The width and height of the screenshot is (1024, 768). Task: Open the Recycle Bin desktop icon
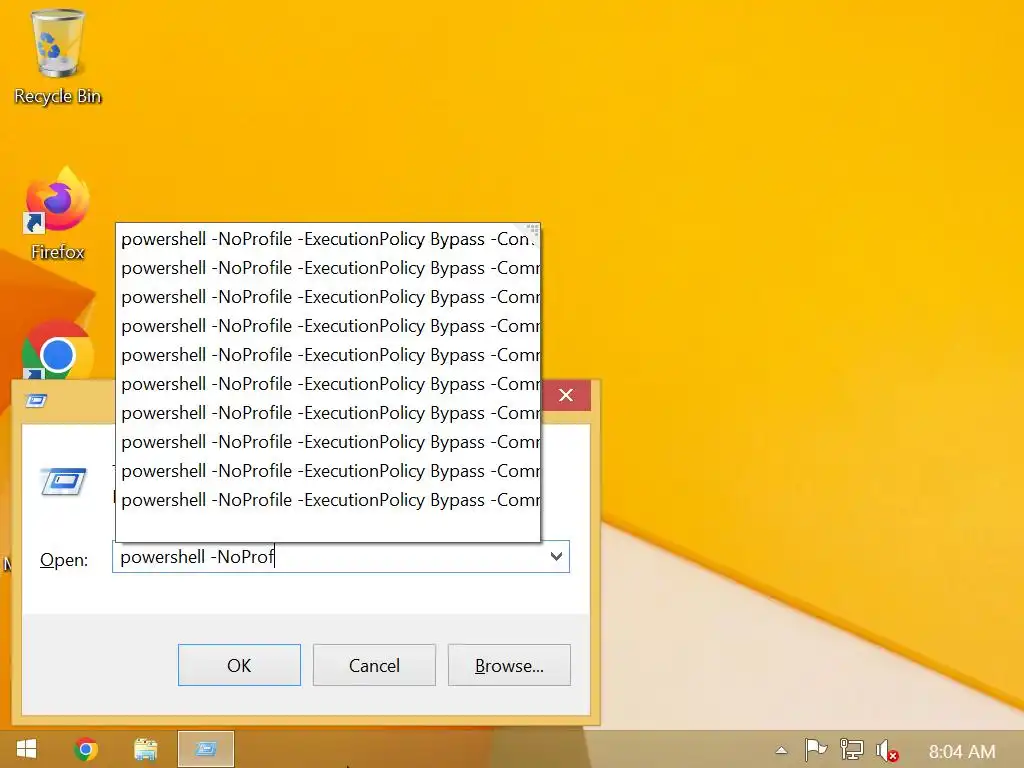pos(57,57)
